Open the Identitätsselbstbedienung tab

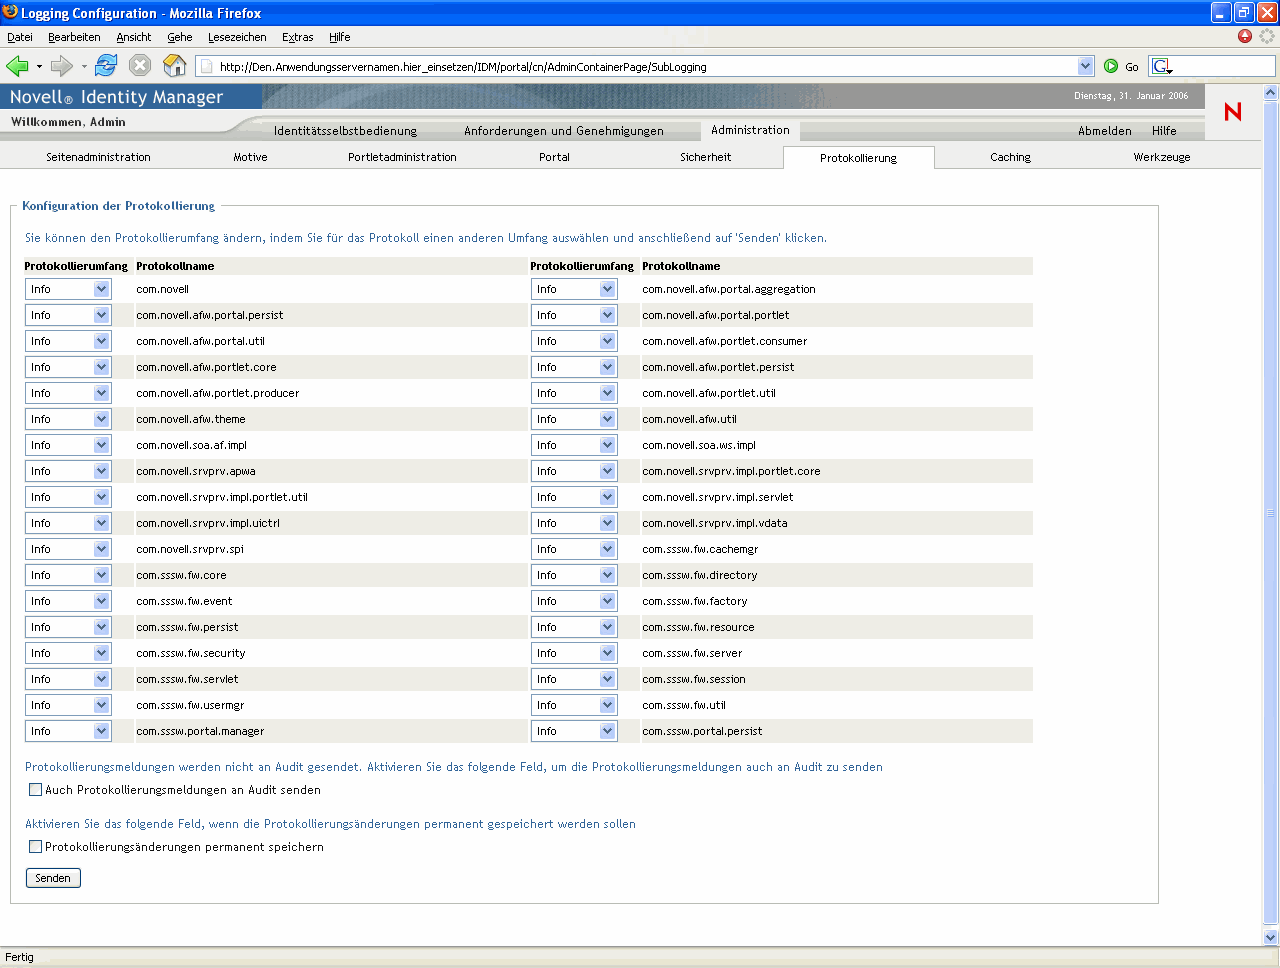[x=345, y=131]
